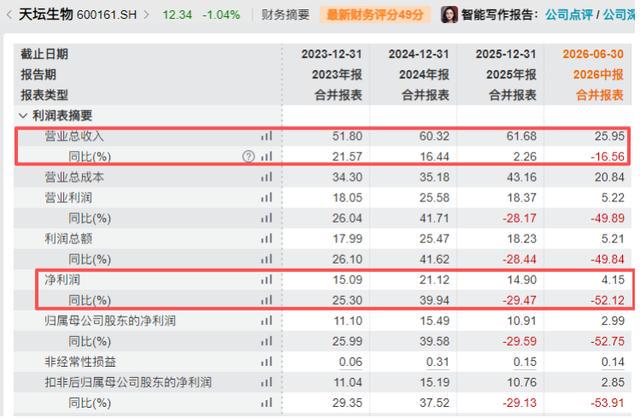Click the total profit growth value -28.44
The width and height of the screenshot is (640, 418).
coord(519,259)
